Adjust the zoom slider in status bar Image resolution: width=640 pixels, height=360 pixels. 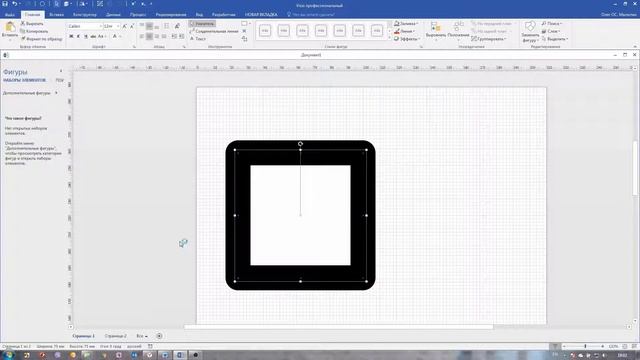[x=585, y=346]
